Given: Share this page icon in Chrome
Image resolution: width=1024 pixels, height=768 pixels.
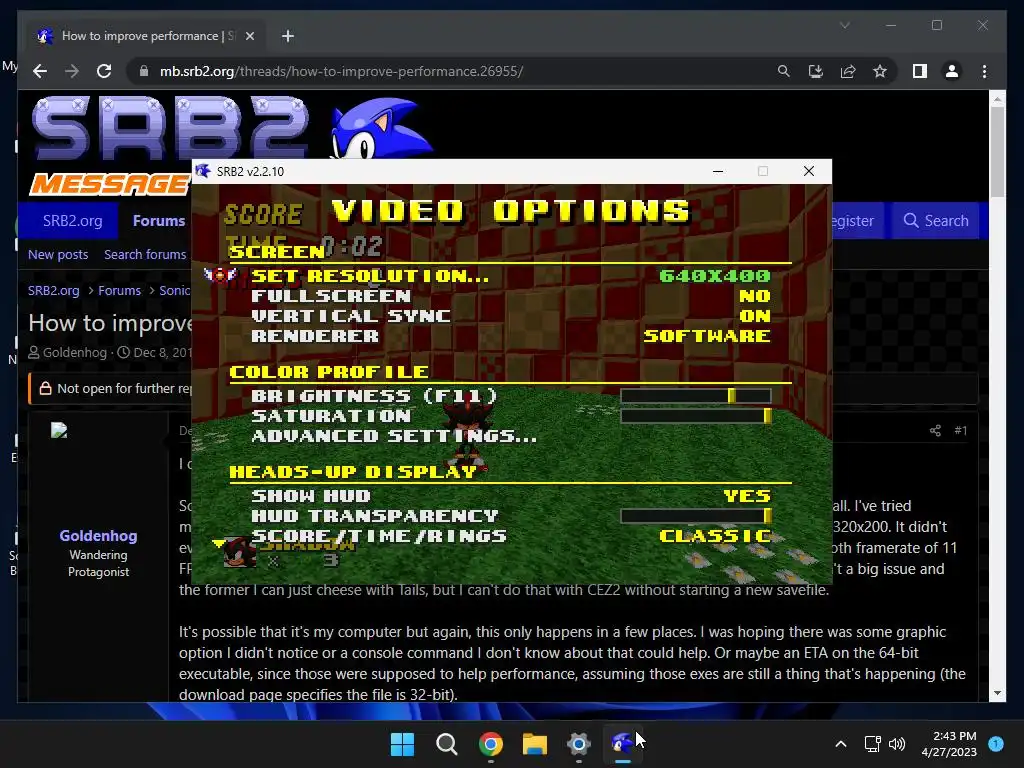Looking at the screenshot, I should (848, 71).
